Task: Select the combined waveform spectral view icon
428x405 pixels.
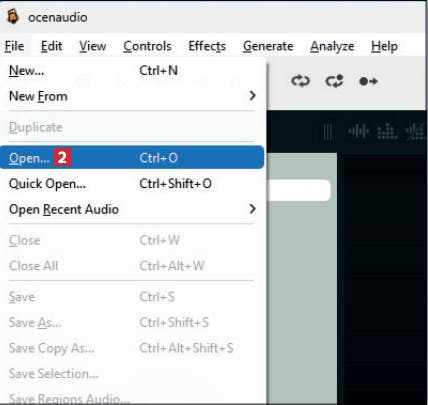Action: tap(416, 131)
